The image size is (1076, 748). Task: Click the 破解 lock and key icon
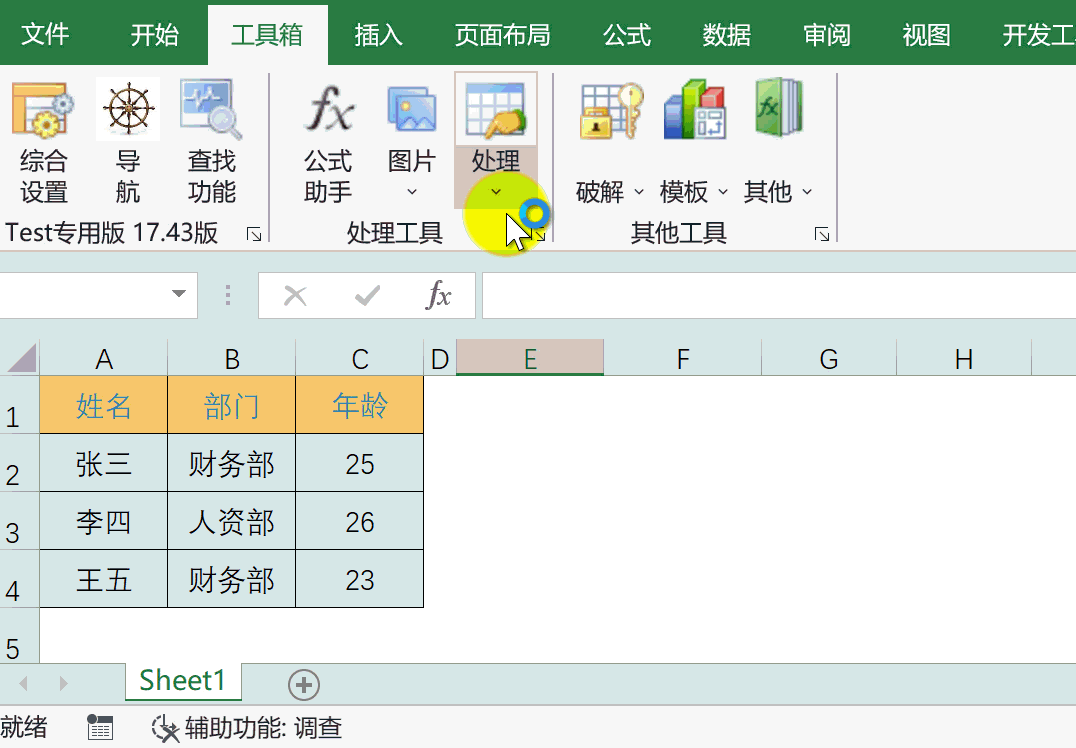tap(610, 110)
